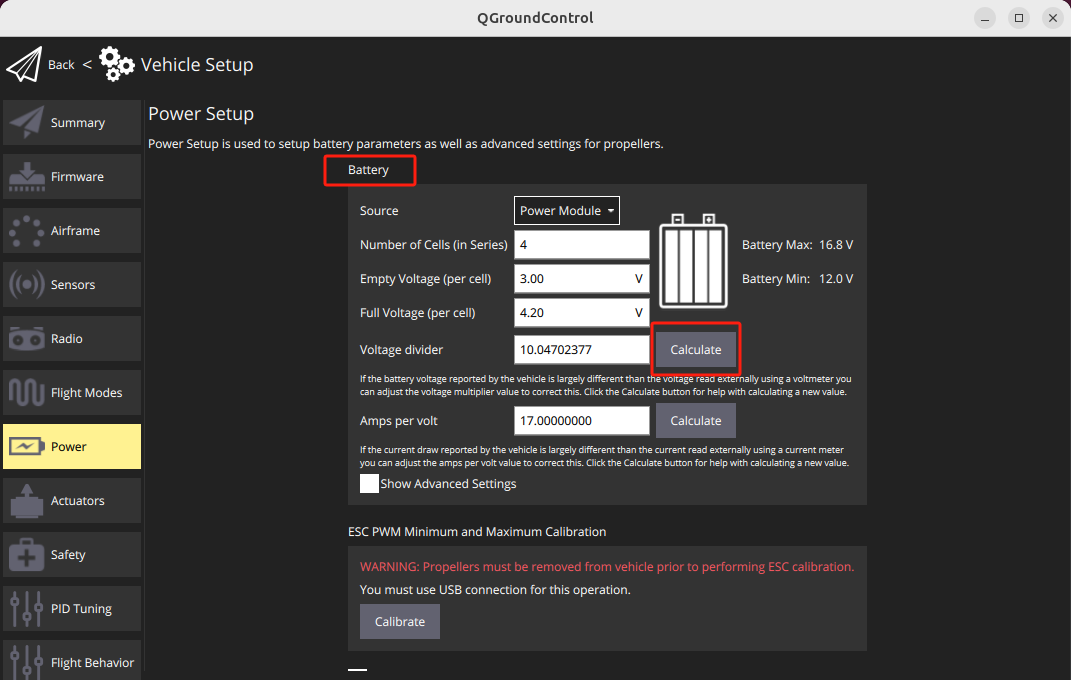The image size is (1071, 680).
Task: Click the Airframe dots icon
Action: (x=27, y=231)
